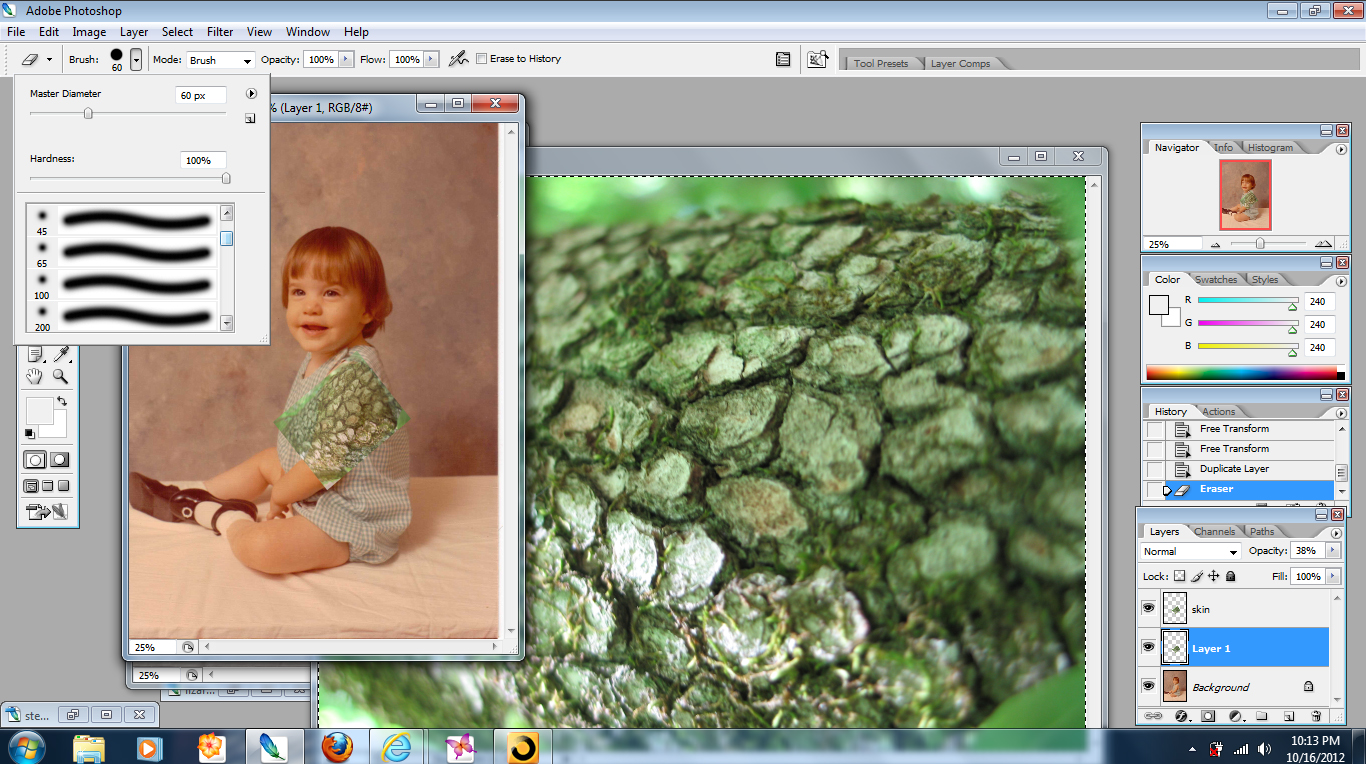Open Firefox from the Windows taskbar
1366x764 pixels.
coord(337,746)
